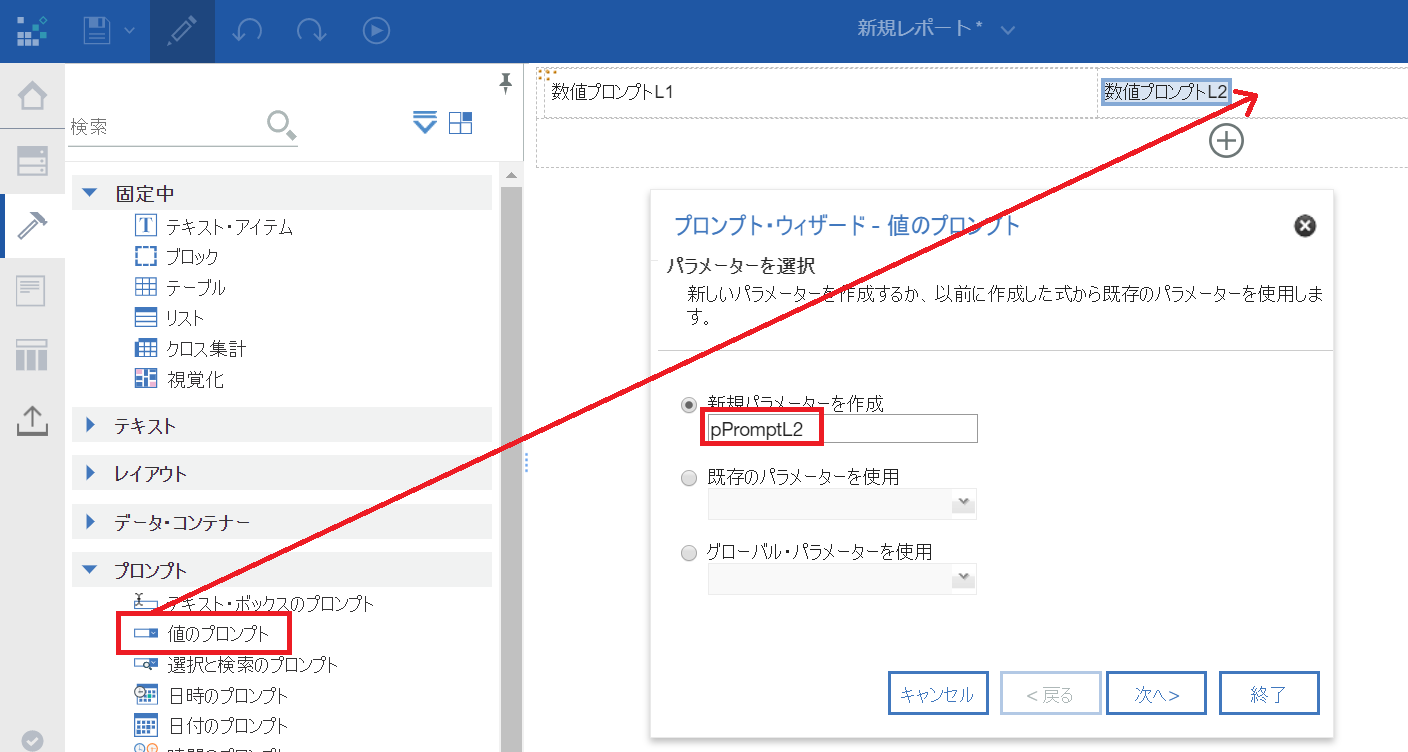Select ブロック toolbox item
Image resolution: width=1408 pixels, height=752 pixels.
(x=177, y=257)
